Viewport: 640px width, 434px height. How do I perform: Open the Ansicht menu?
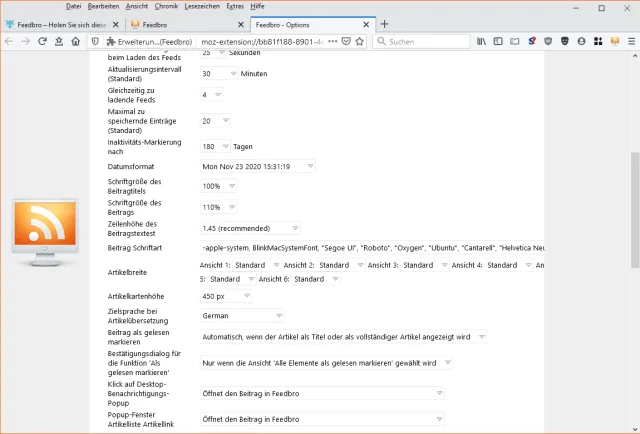137,6
